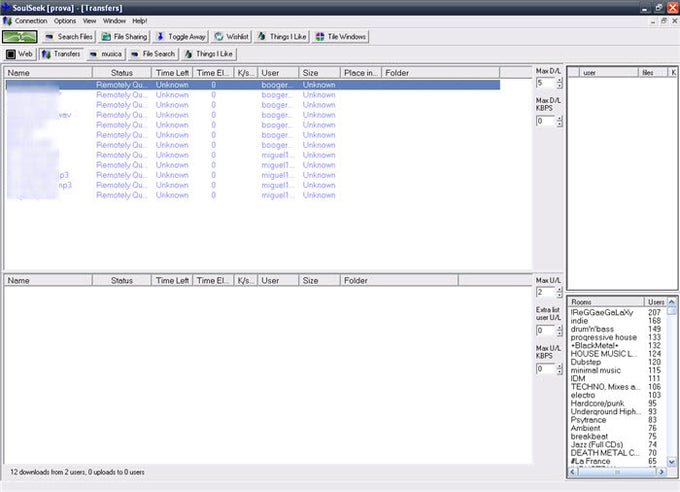Click the uploads Name column header
680x492 pixels.
48,281
